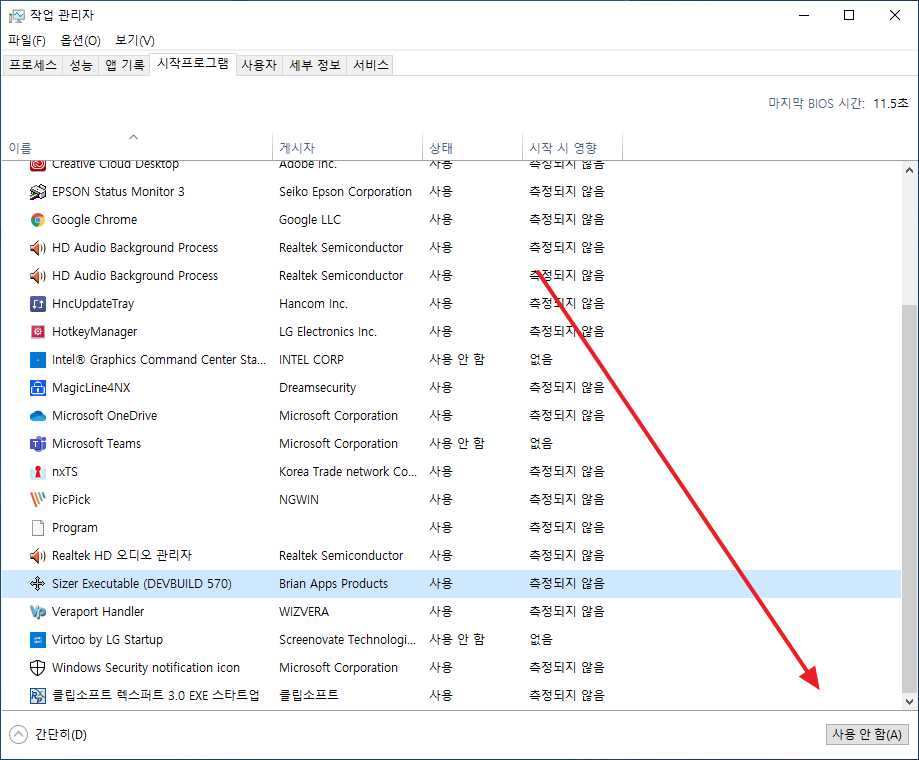Open the 보기(V) menu
This screenshot has height=760, width=919.
tap(135, 40)
